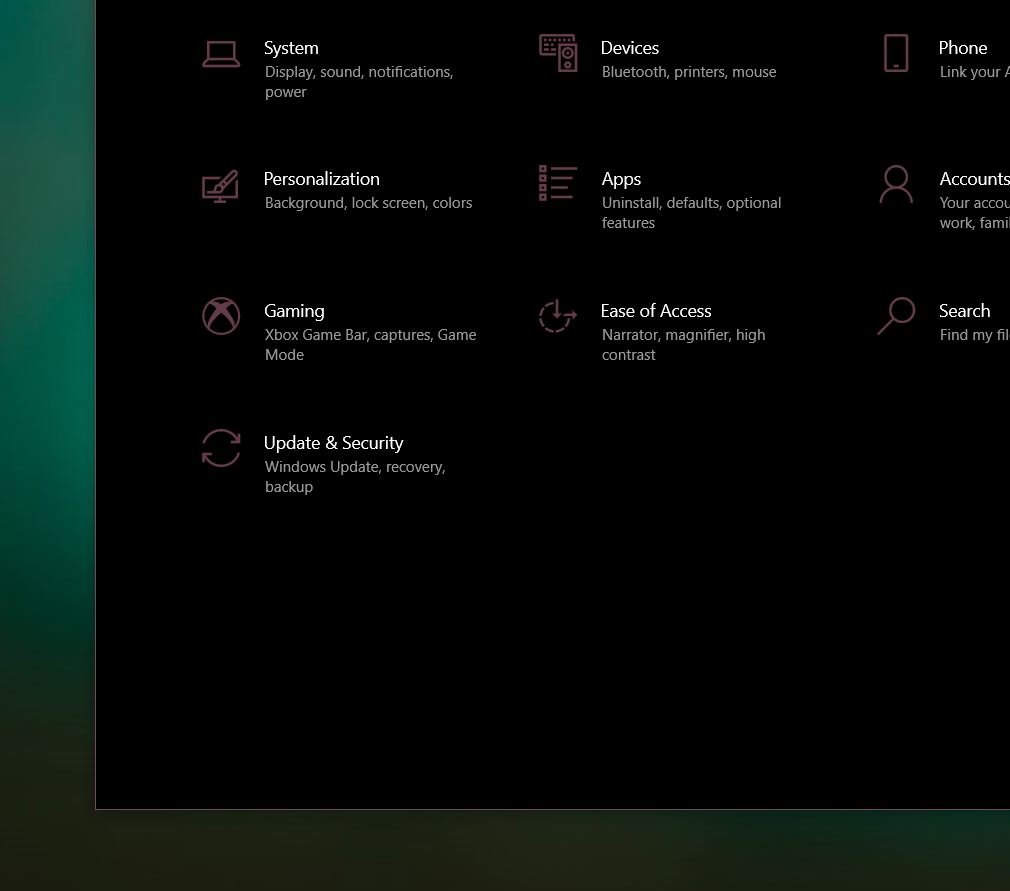This screenshot has width=1010, height=891.
Task: Click 'Windows Update, recovery, backup' text
Action: point(355,477)
